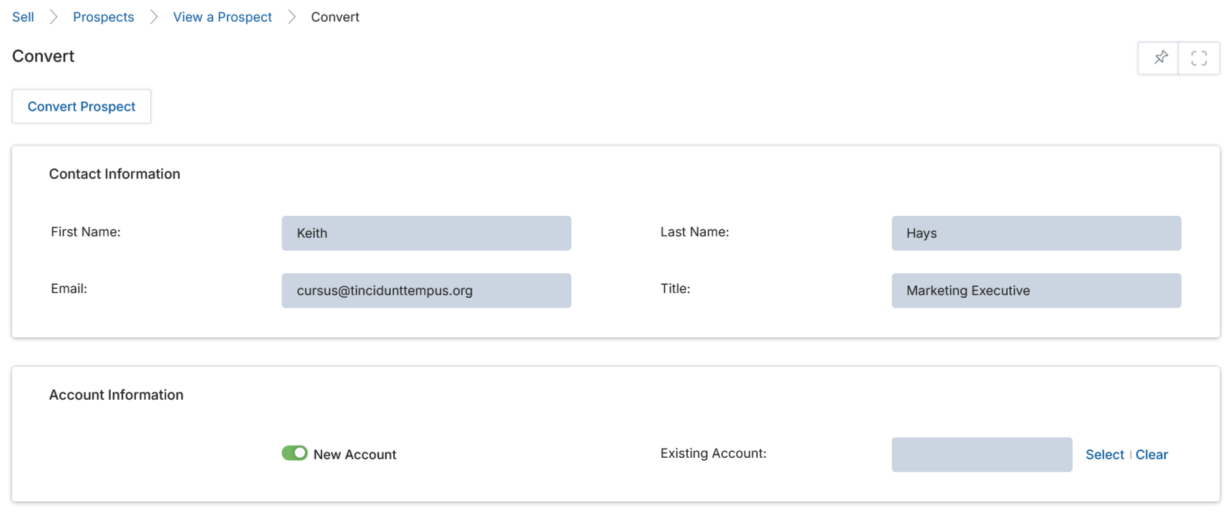The height and width of the screenshot is (516, 1227).
Task: Toggle the New Account switch
Action: (x=294, y=453)
